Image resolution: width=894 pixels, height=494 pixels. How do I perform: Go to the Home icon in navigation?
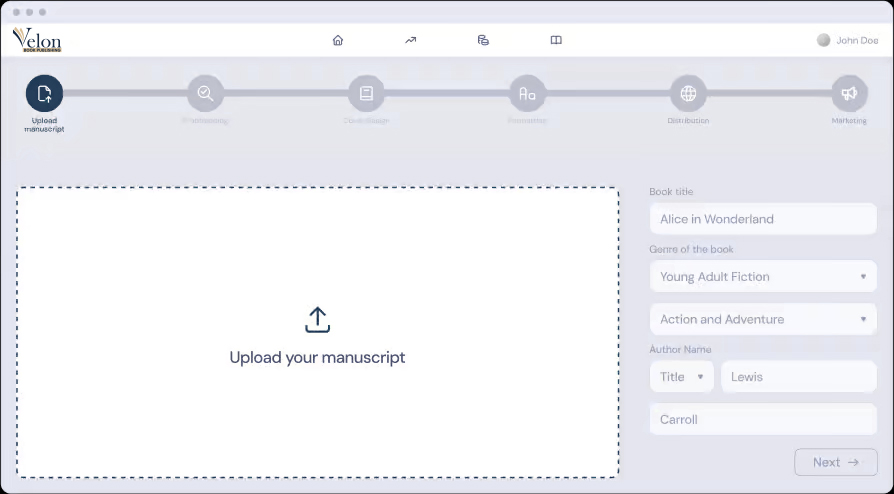coord(338,40)
